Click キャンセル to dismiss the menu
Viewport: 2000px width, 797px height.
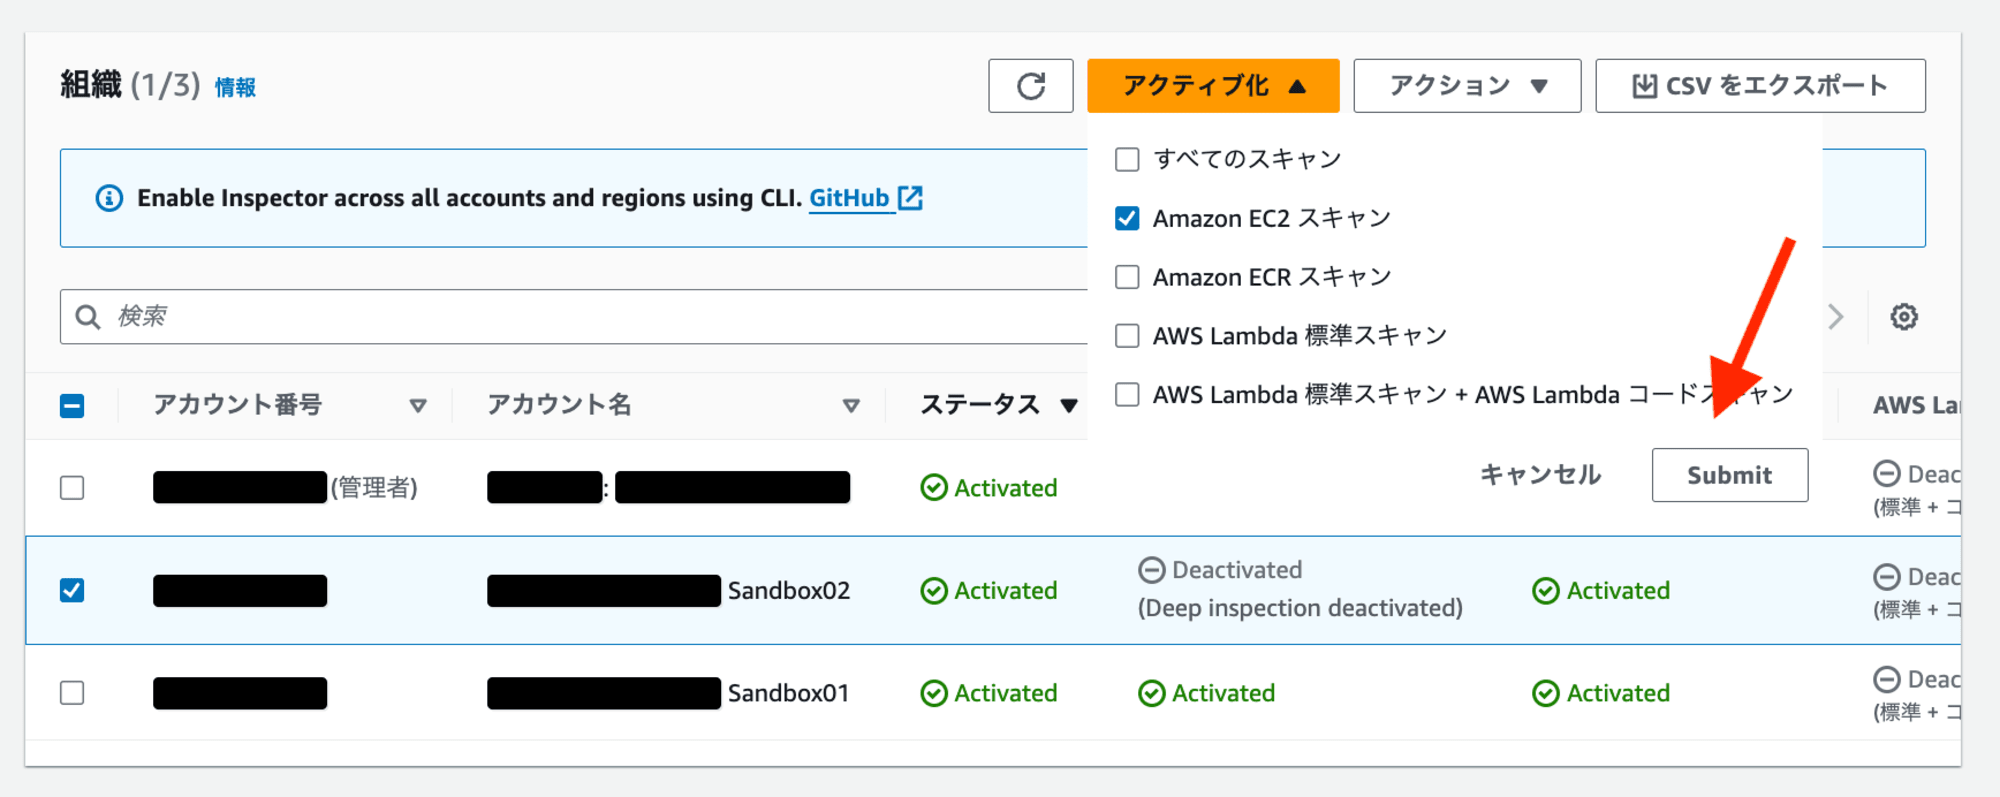1540,475
